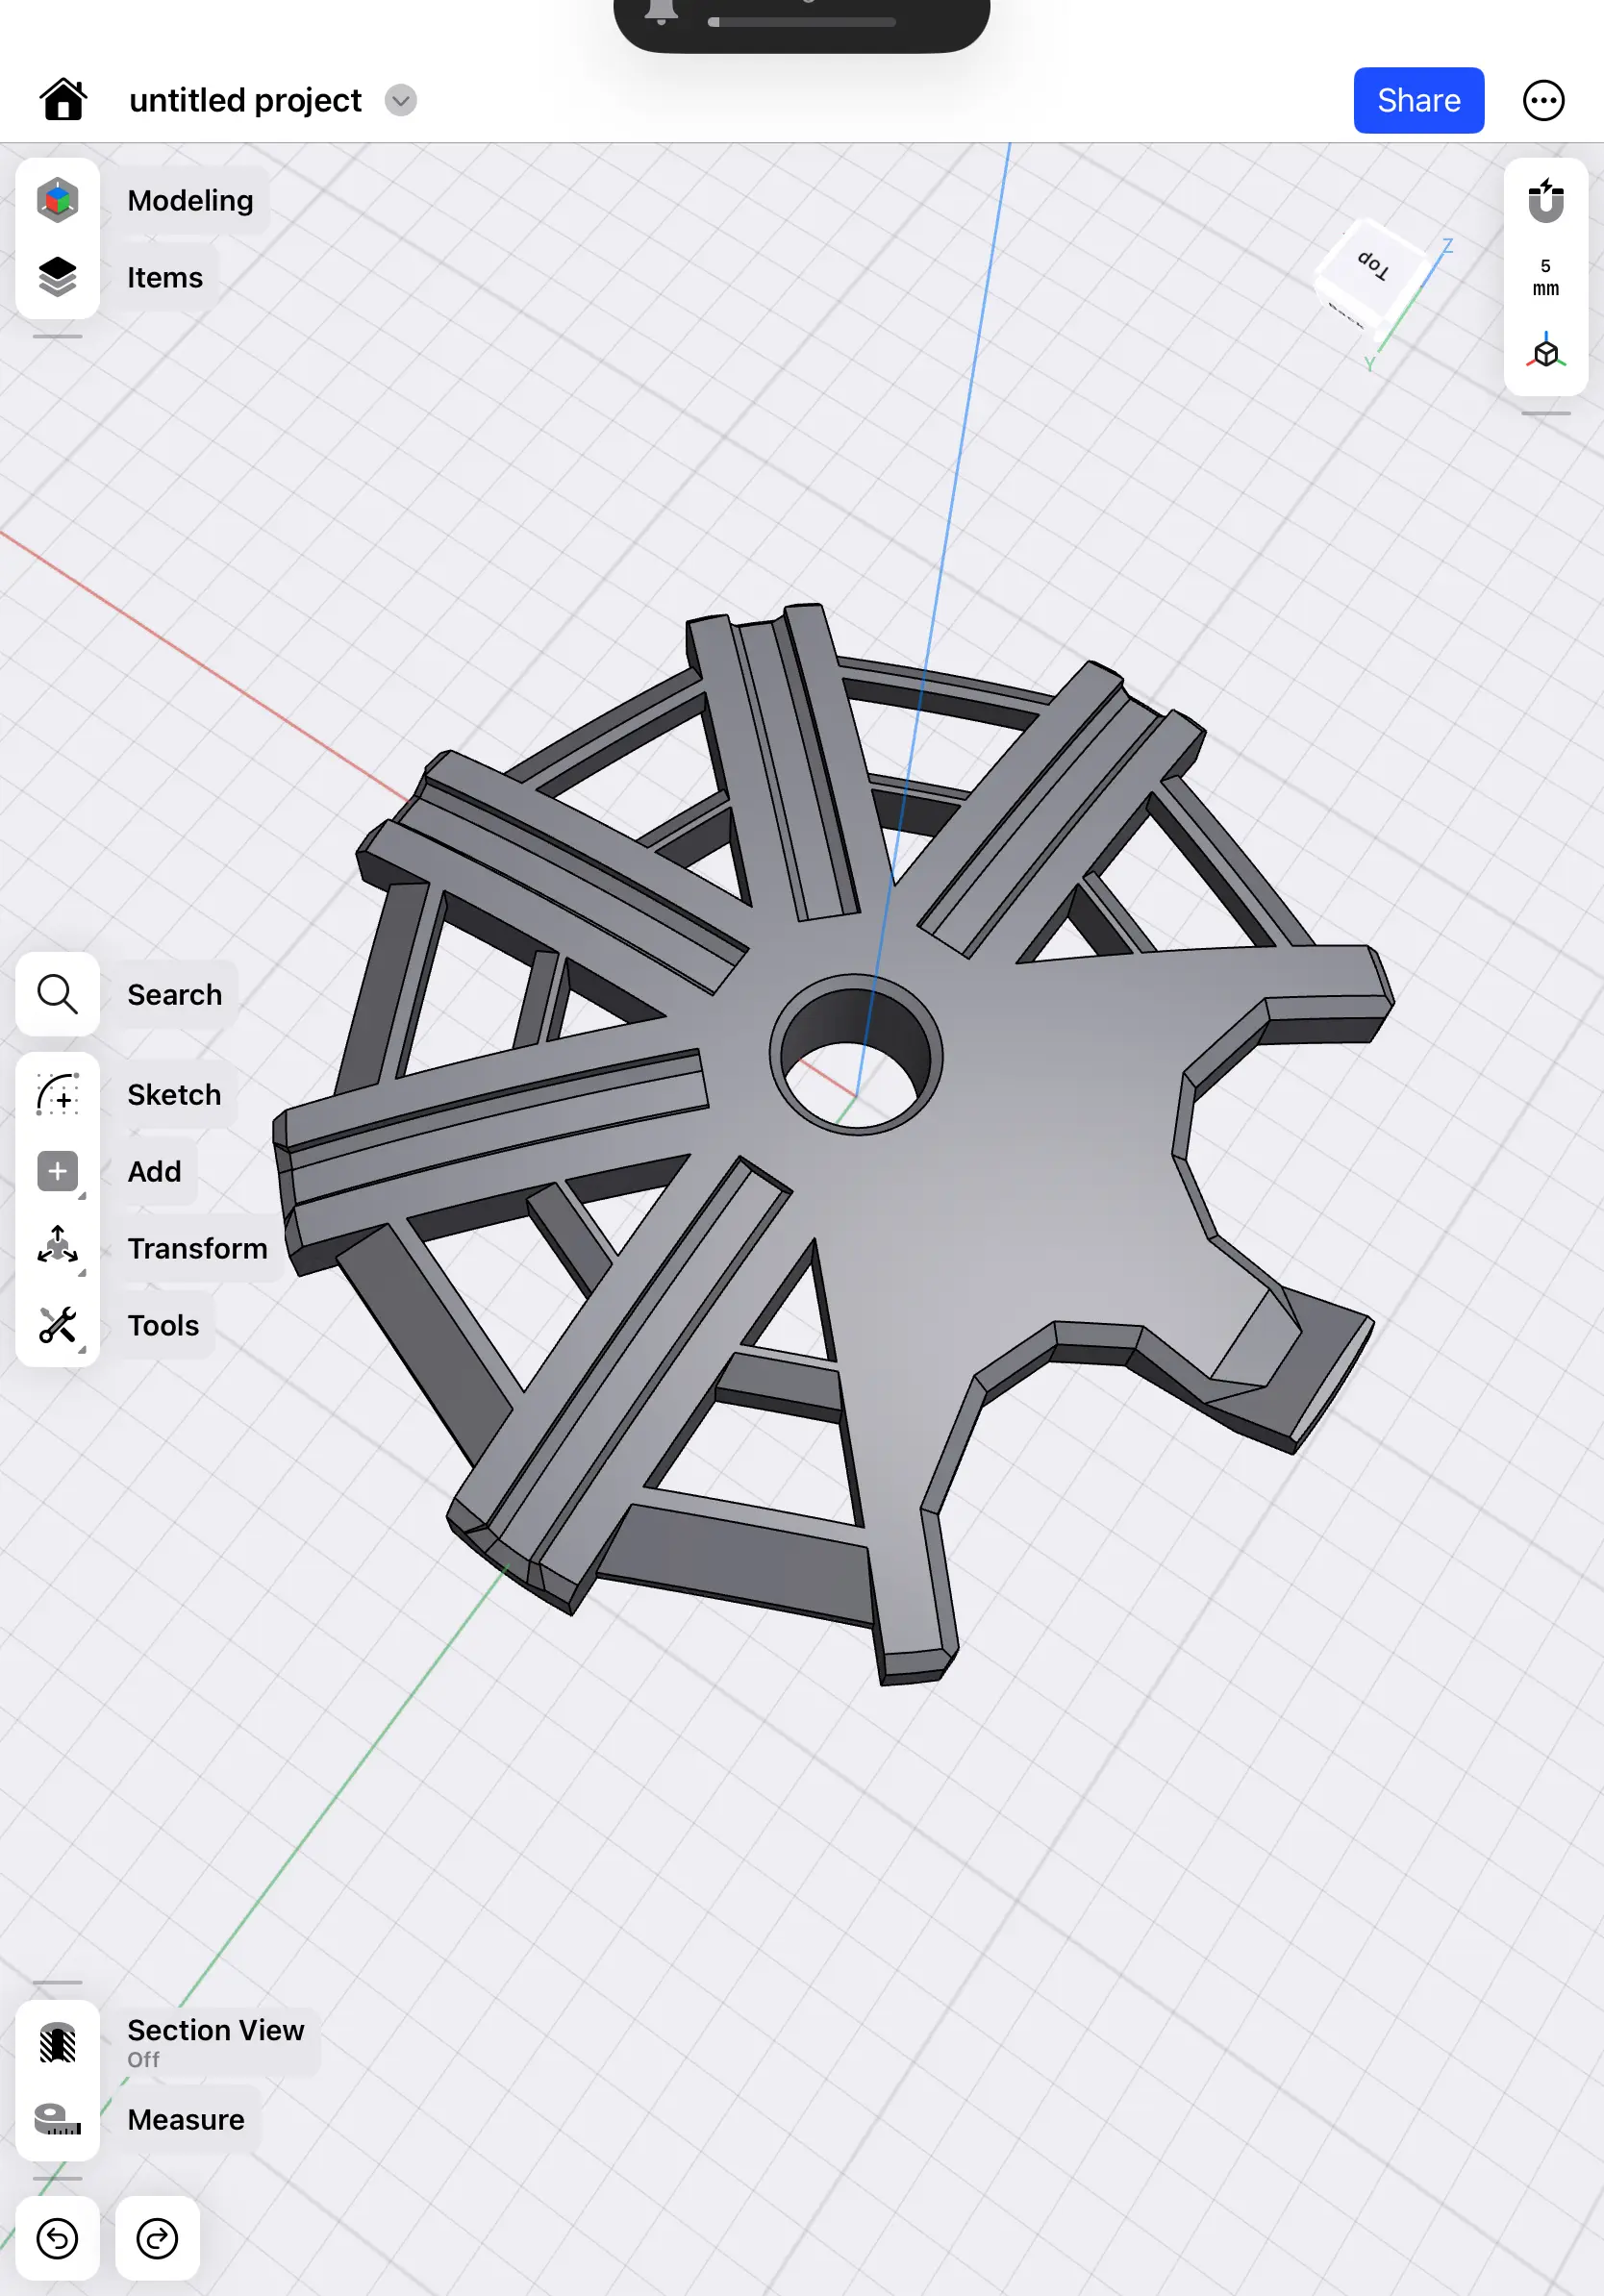This screenshot has height=2296, width=1604.
Task: Click the untitled project title
Action: 245,100
